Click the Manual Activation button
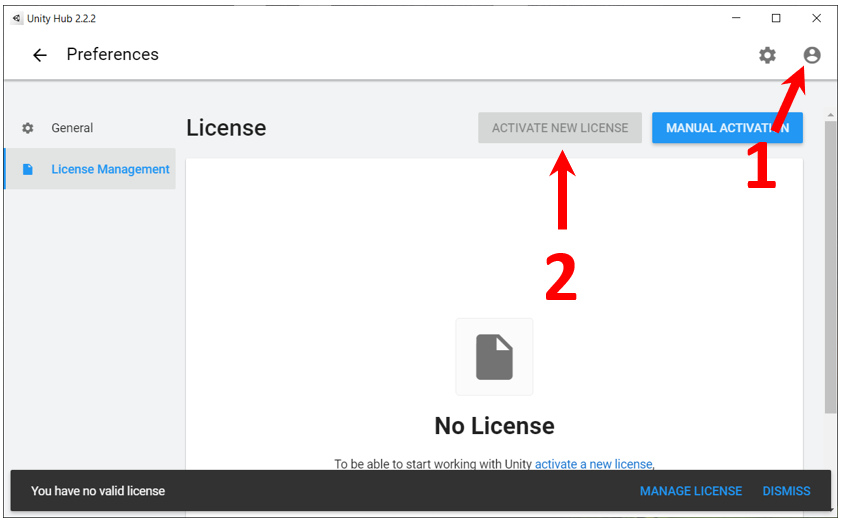This screenshot has height=523, width=842. (727, 128)
